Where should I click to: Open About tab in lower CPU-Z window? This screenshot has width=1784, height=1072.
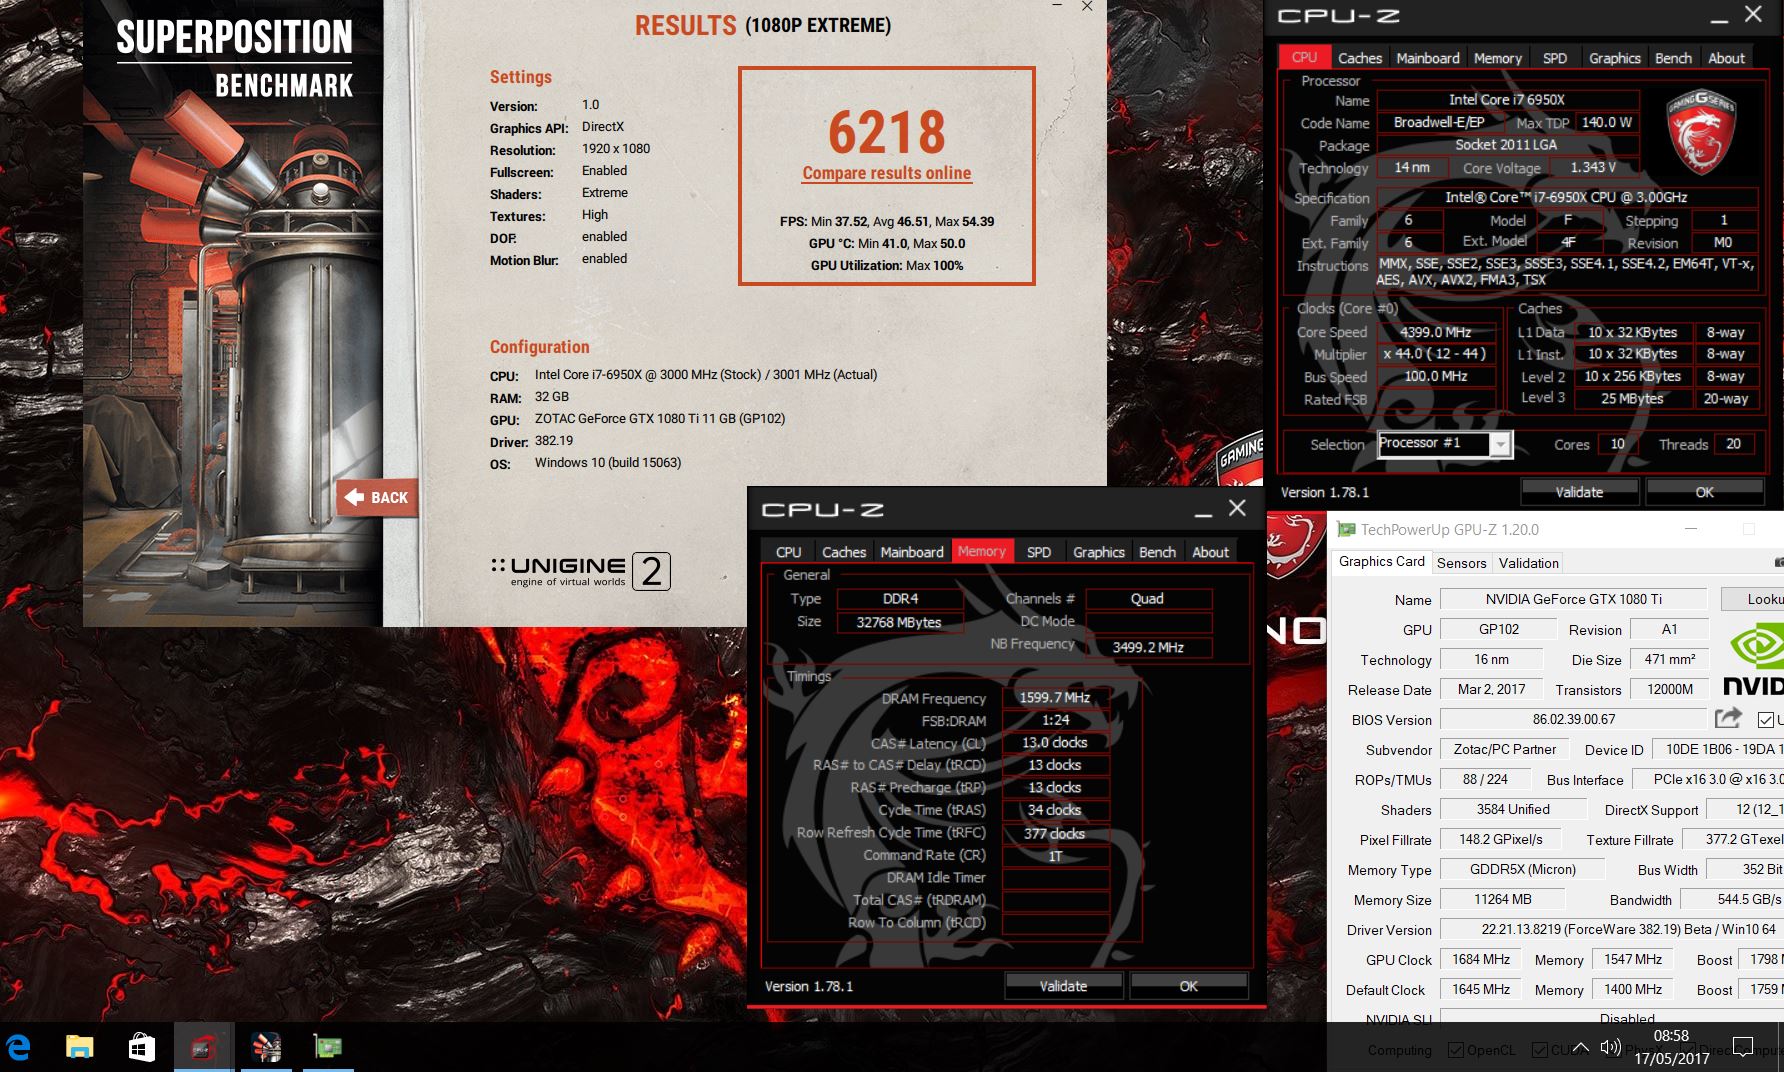pos(1210,552)
